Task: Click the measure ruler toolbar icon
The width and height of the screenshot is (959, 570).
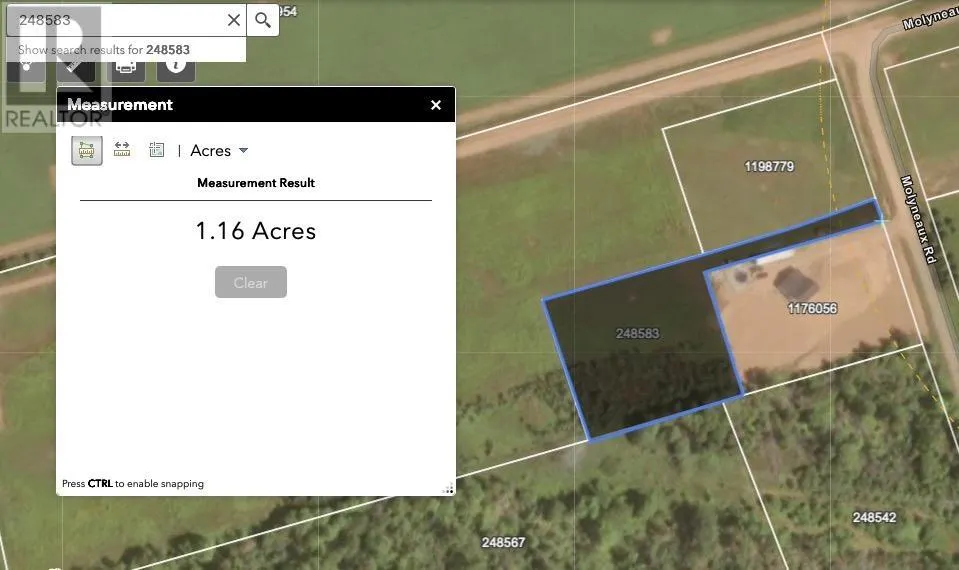Action: pyautogui.click(x=76, y=67)
